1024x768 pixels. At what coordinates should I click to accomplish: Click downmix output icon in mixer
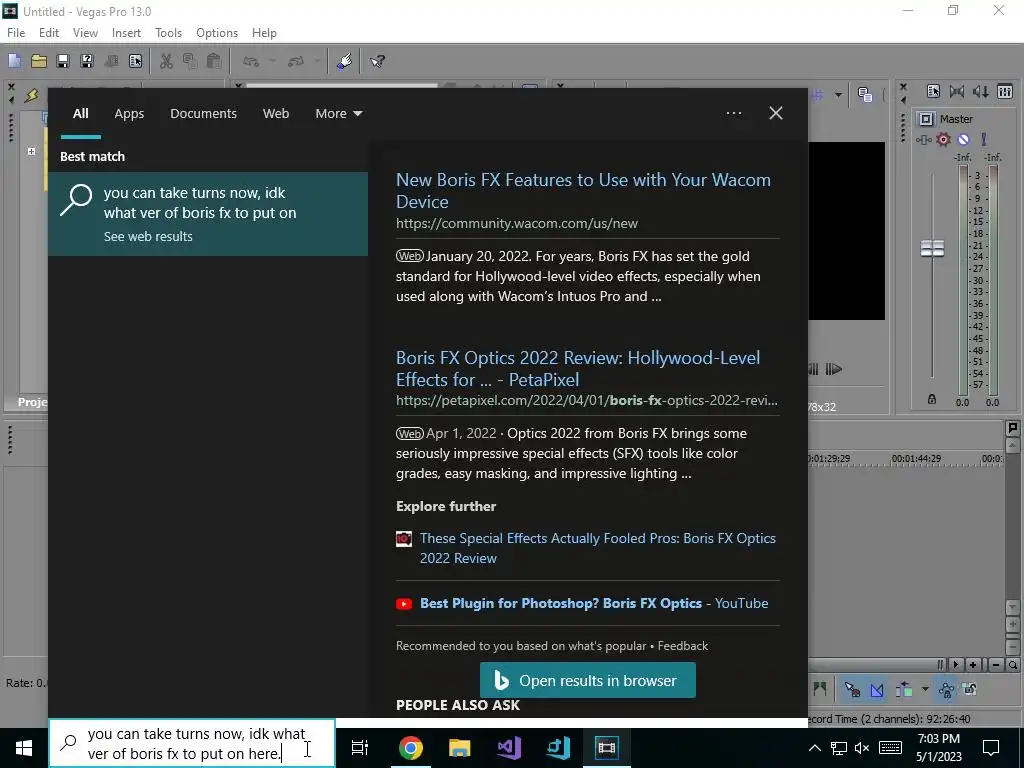tap(957, 92)
